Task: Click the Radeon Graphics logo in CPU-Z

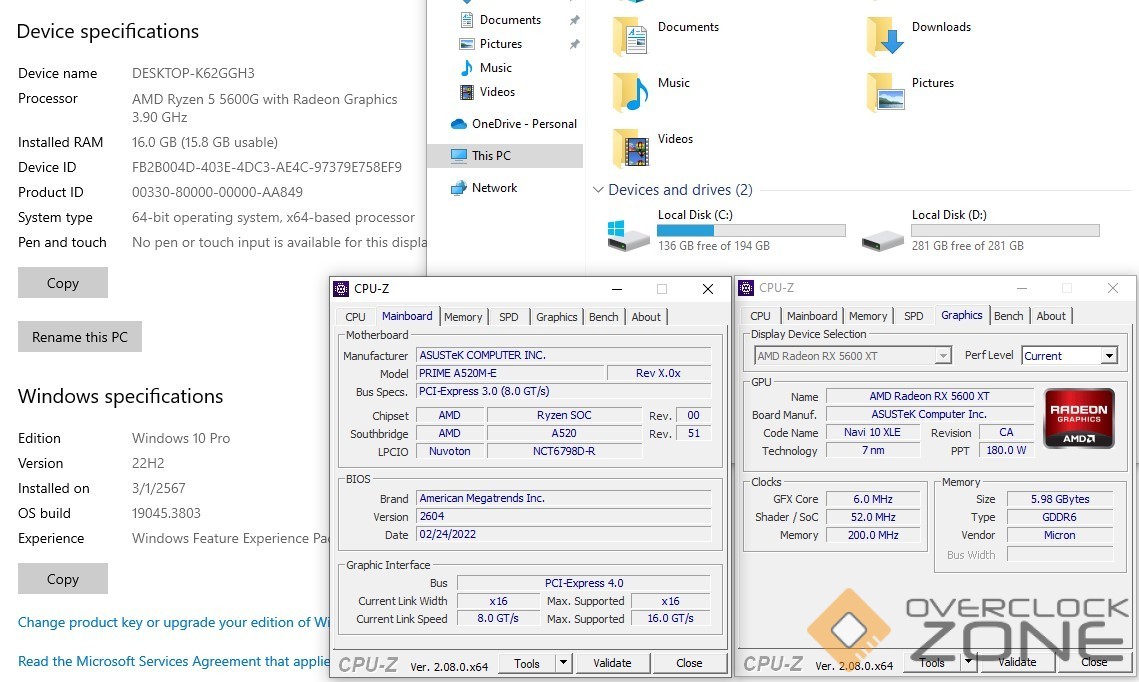Action: click(1078, 419)
